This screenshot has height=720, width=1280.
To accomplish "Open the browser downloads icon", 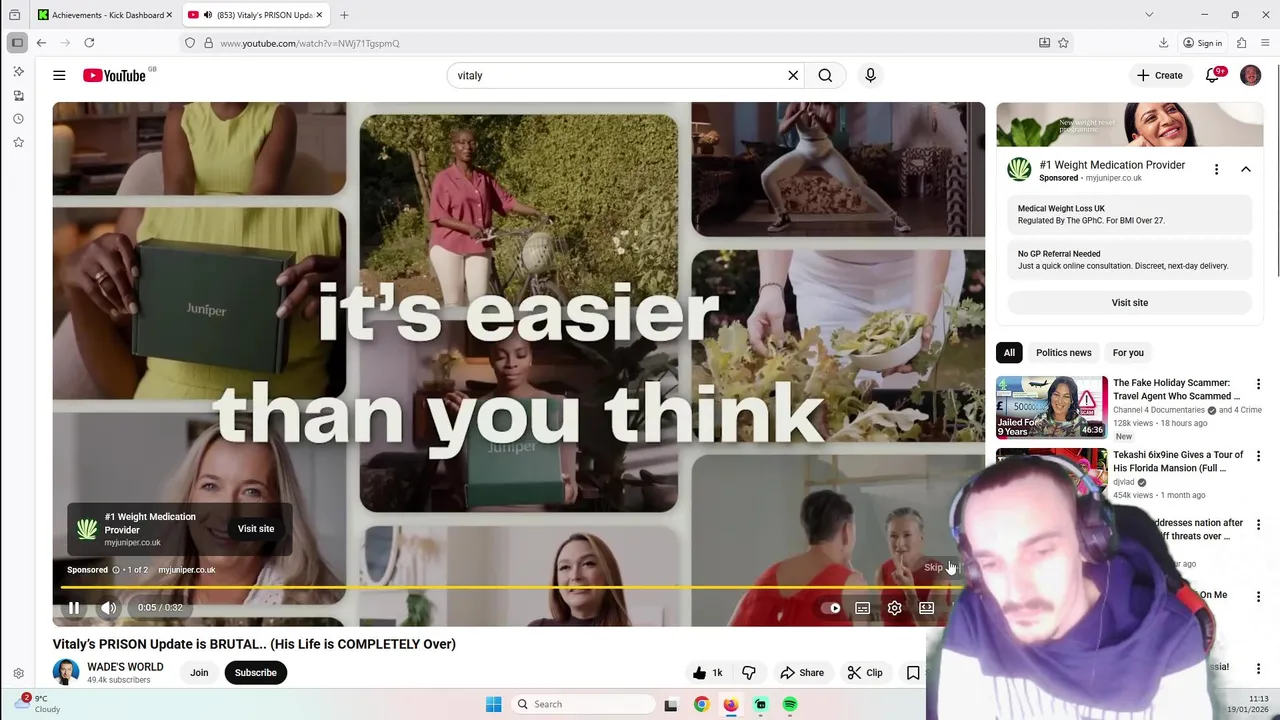I will [1164, 43].
